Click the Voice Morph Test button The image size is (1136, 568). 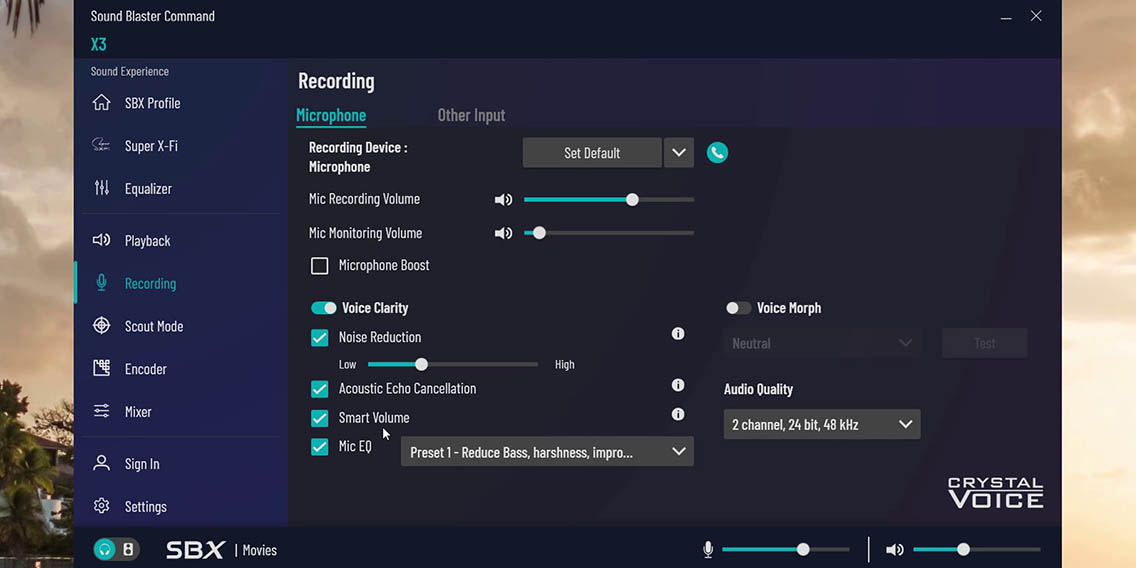(985, 343)
